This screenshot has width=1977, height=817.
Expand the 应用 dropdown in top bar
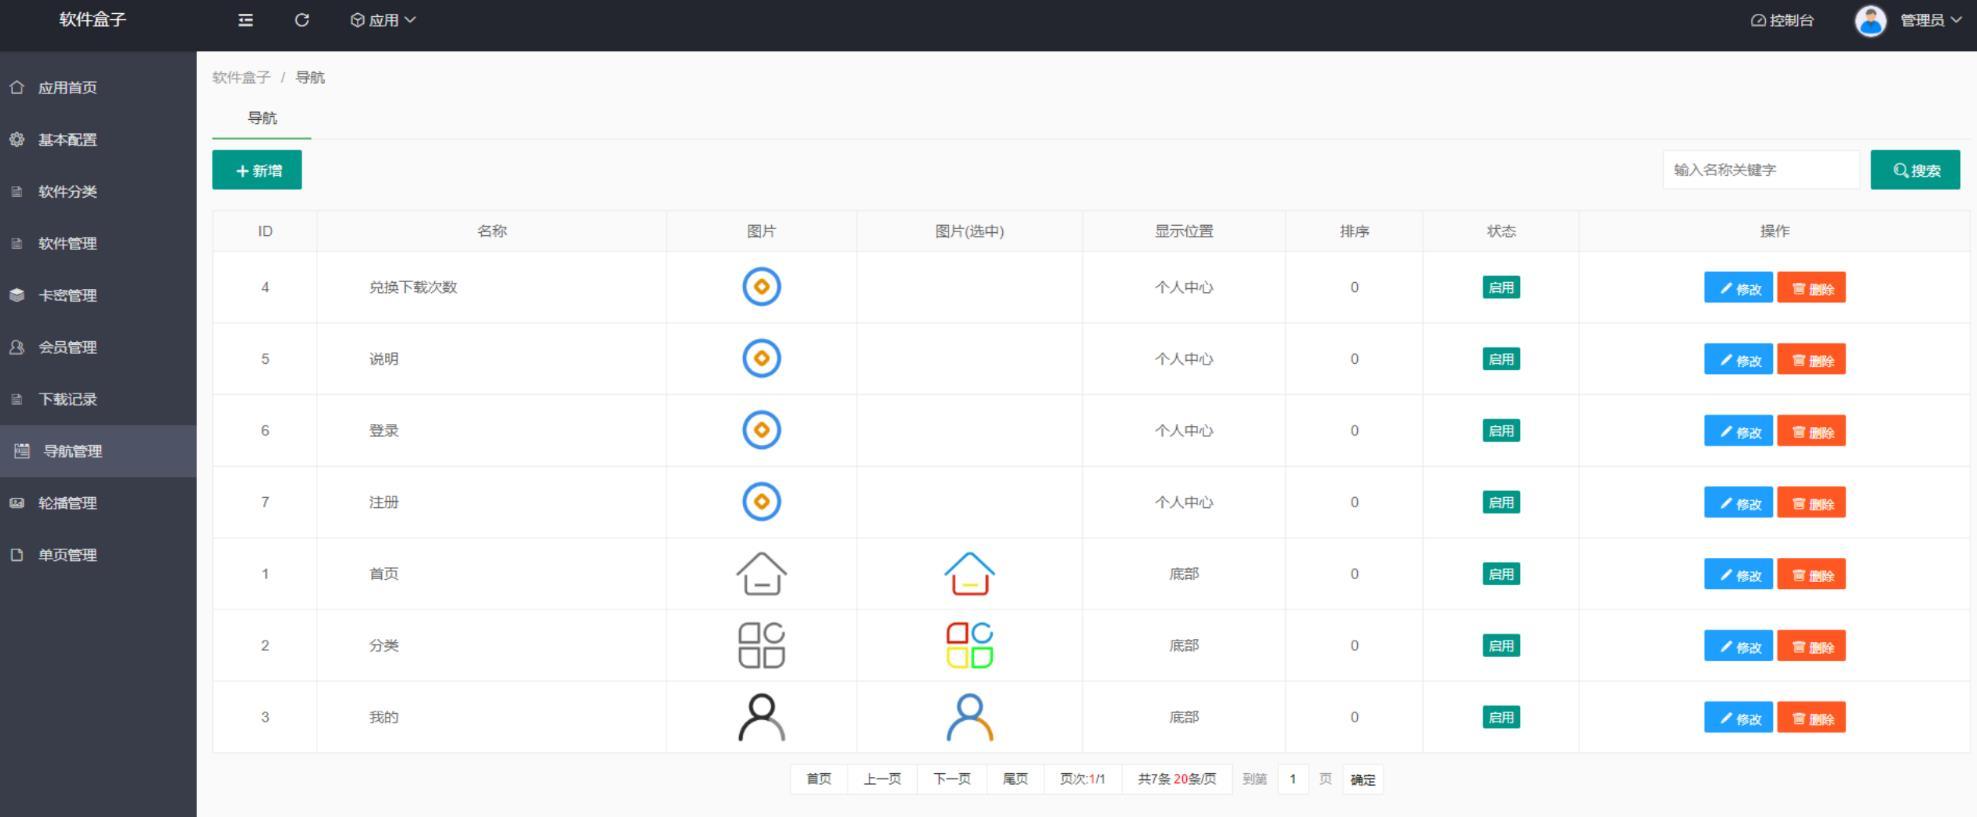click(383, 20)
